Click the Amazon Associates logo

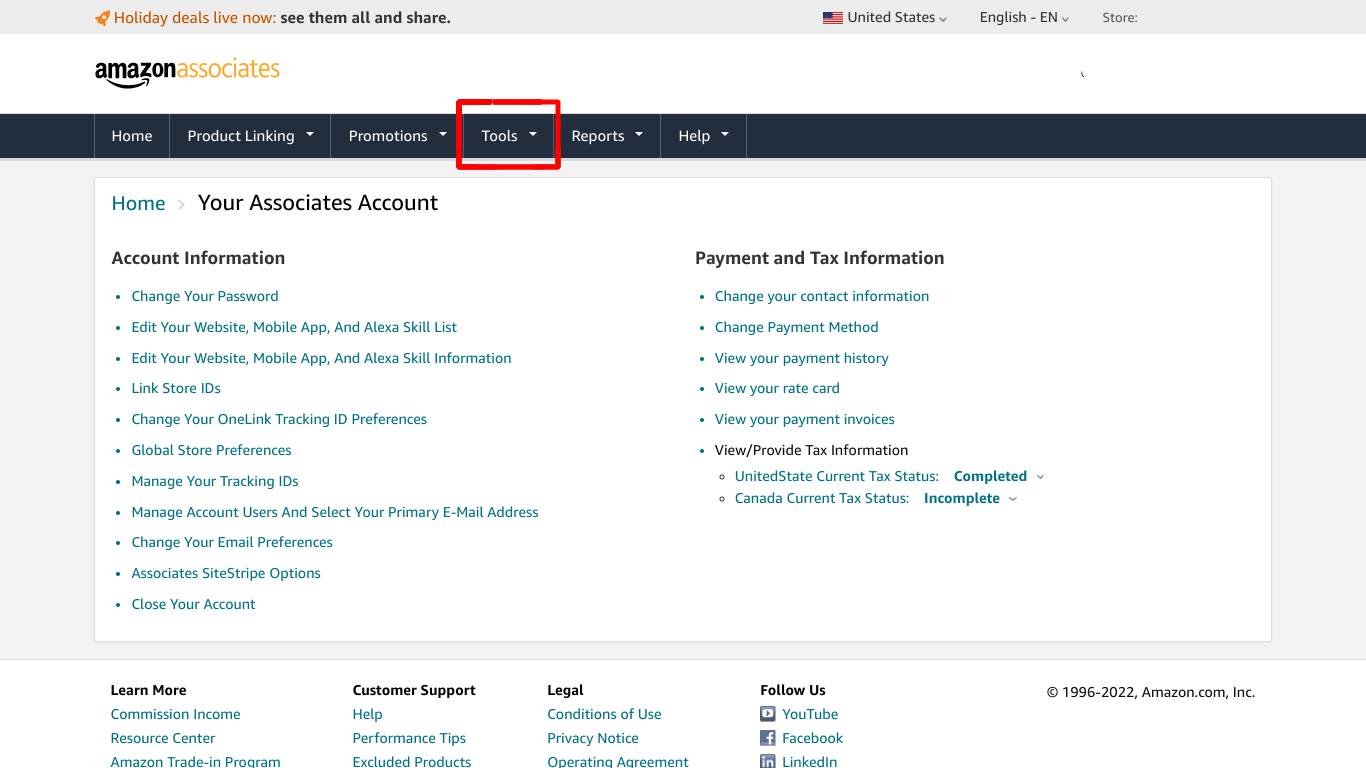tap(187, 70)
